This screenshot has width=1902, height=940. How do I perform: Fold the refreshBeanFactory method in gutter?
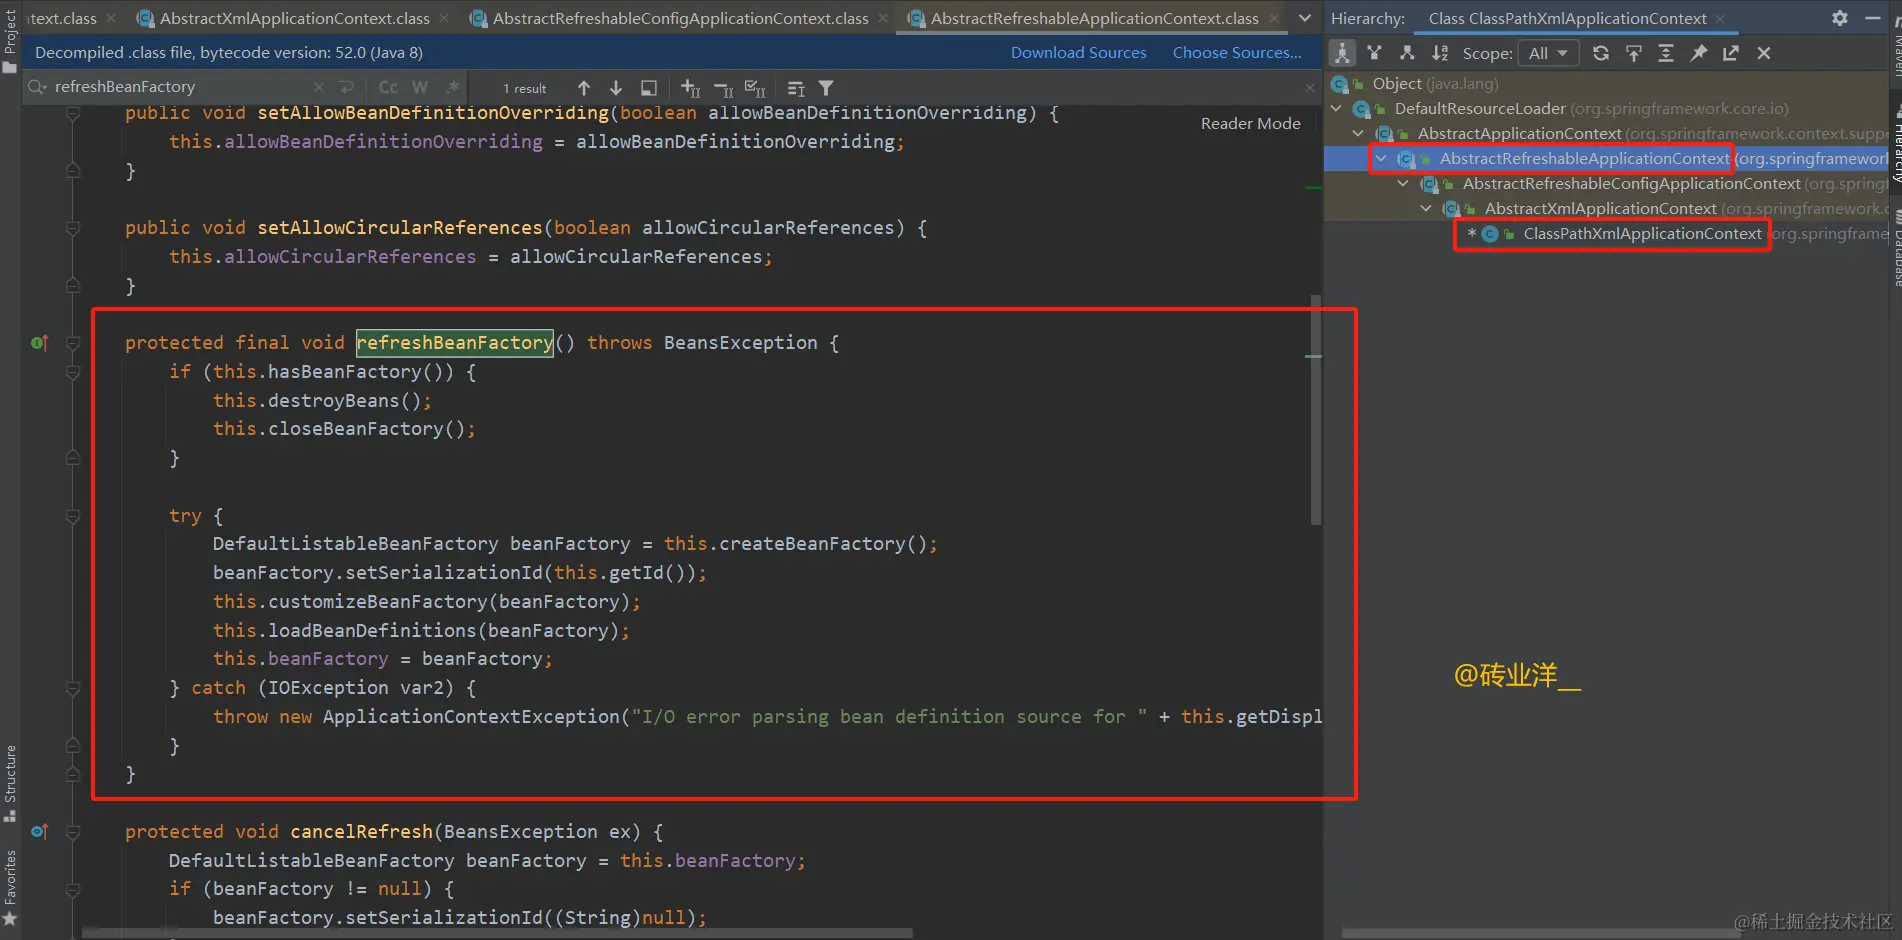coord(73,343)
